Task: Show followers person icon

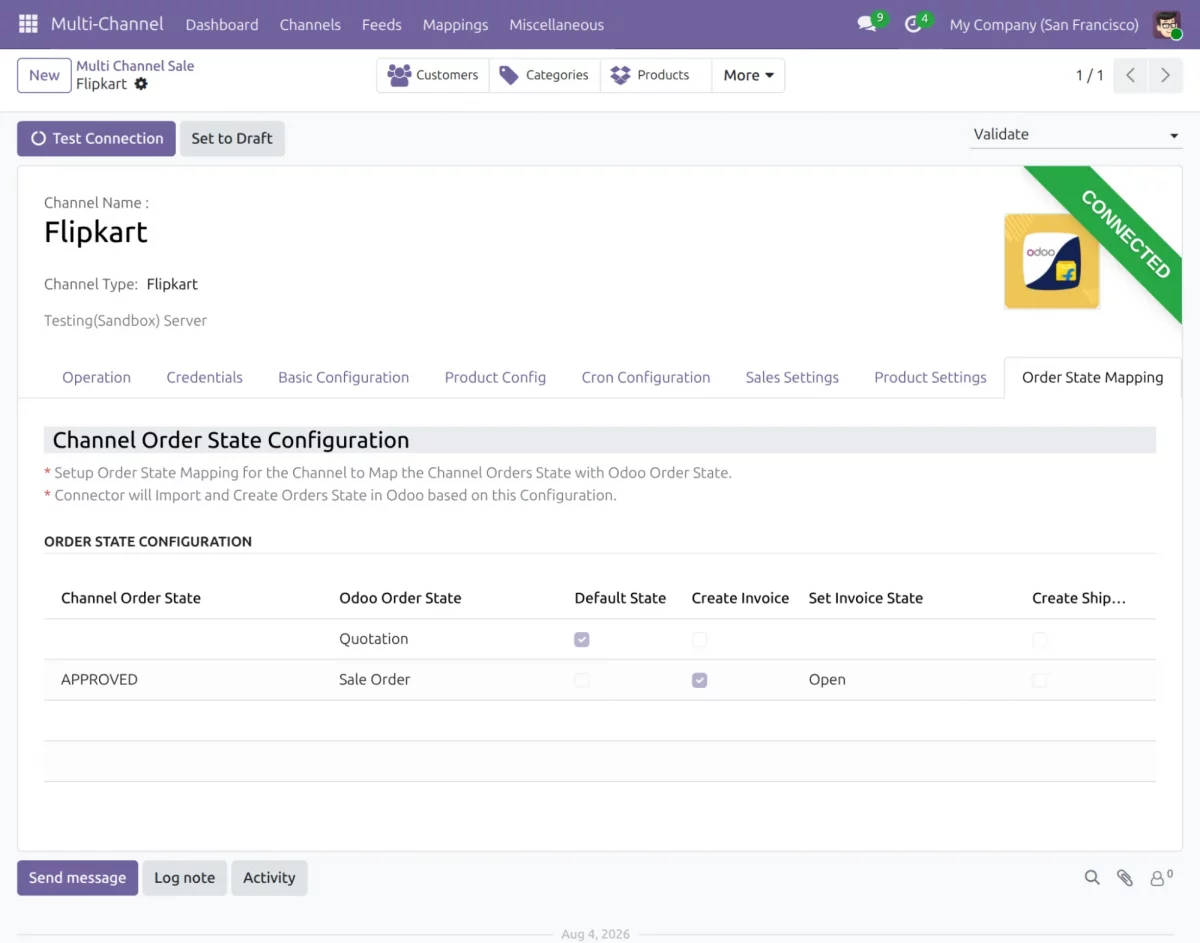Action: coord(1161,878)
